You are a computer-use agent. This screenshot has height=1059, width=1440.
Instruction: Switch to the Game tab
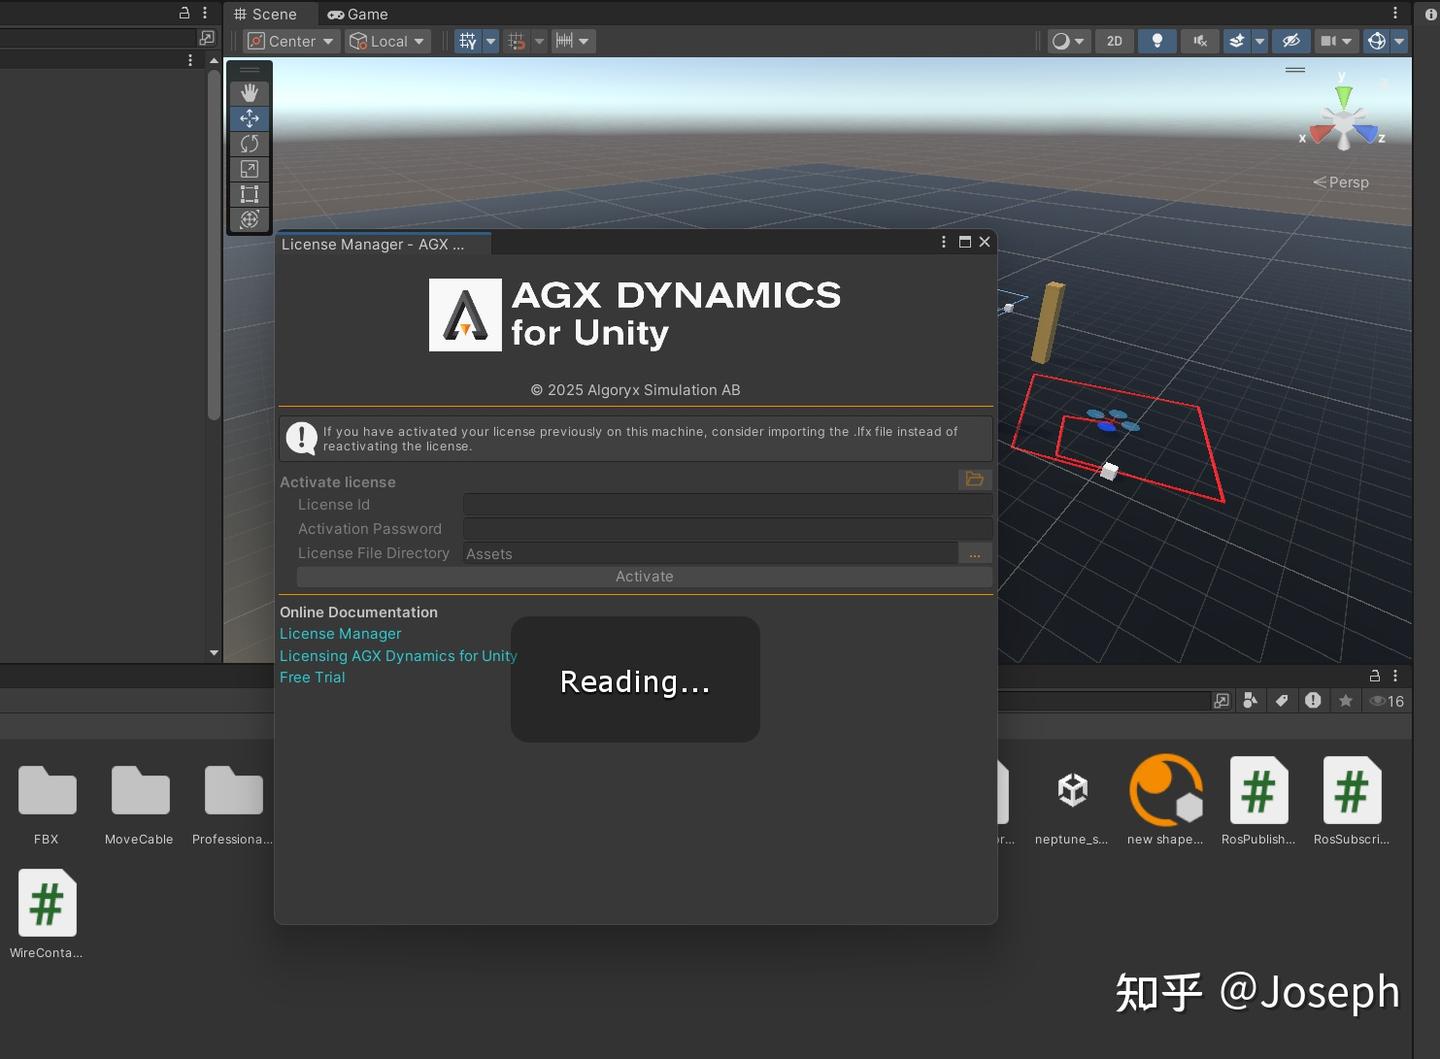(357, 14)
